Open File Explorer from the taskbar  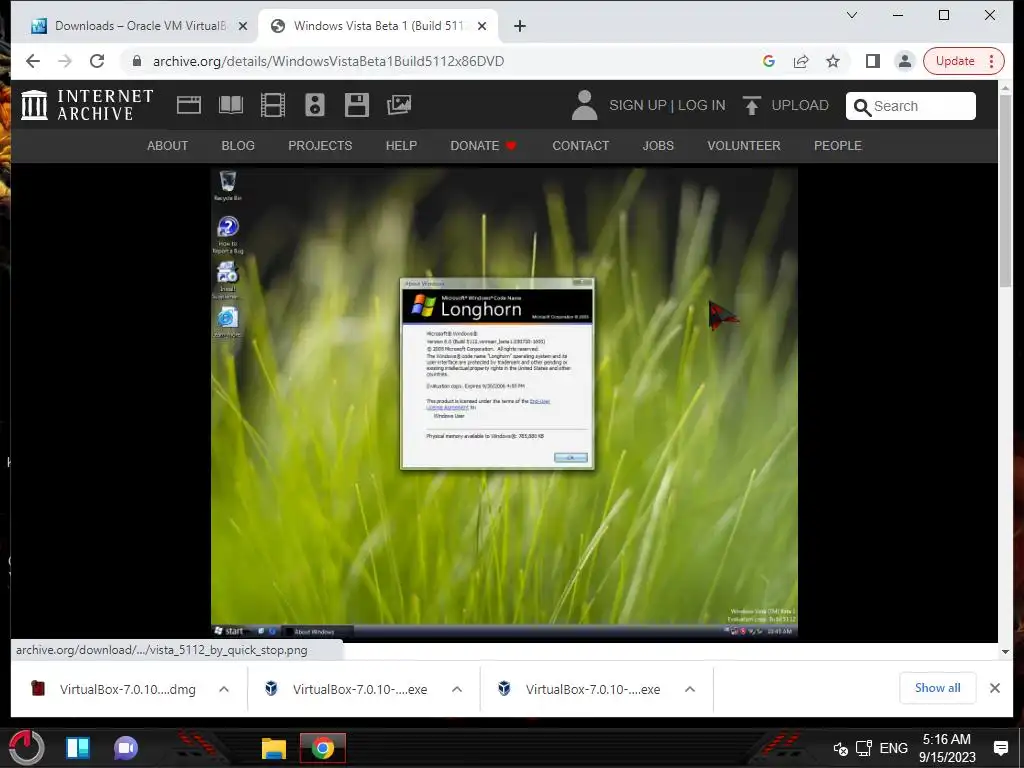coord(274,748)
